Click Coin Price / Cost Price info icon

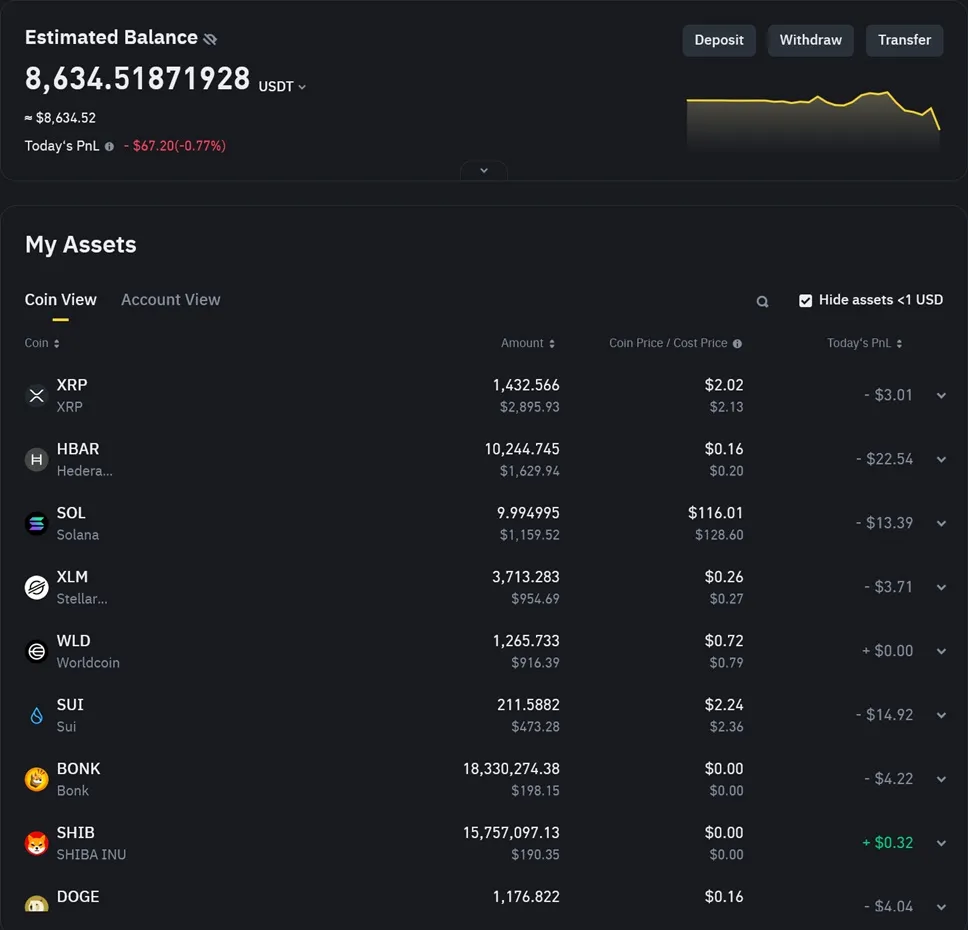pos(737,343)
